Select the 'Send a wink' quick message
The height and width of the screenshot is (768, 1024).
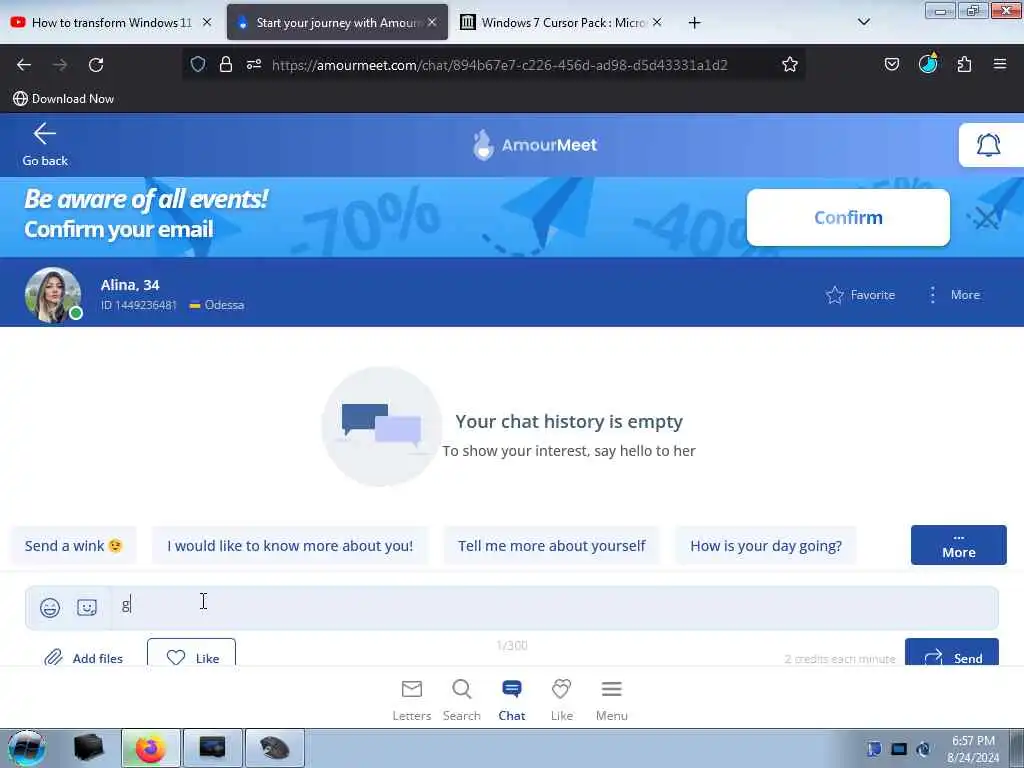pos(74,546)
